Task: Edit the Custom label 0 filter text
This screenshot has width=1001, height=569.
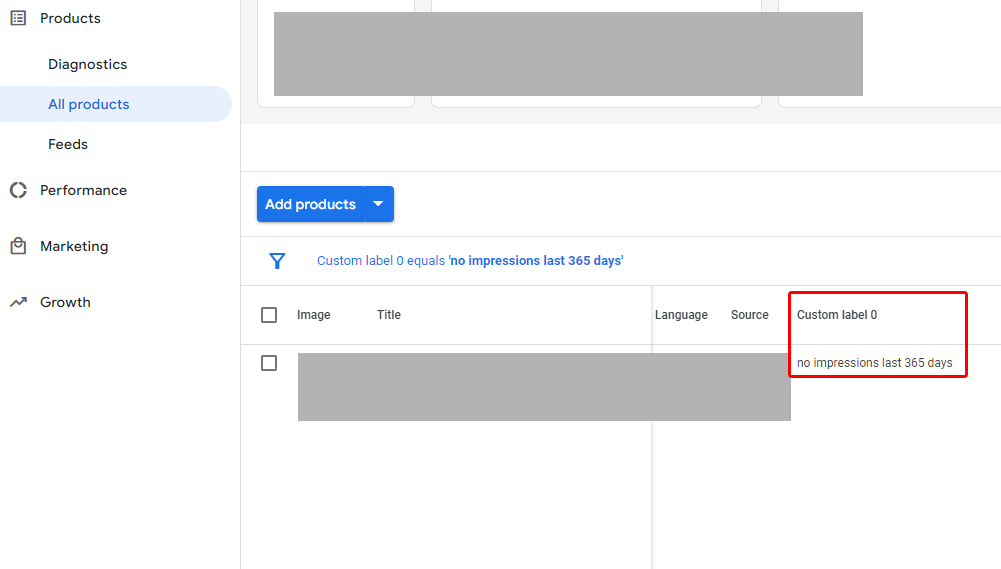Action: tap(470, 261)
